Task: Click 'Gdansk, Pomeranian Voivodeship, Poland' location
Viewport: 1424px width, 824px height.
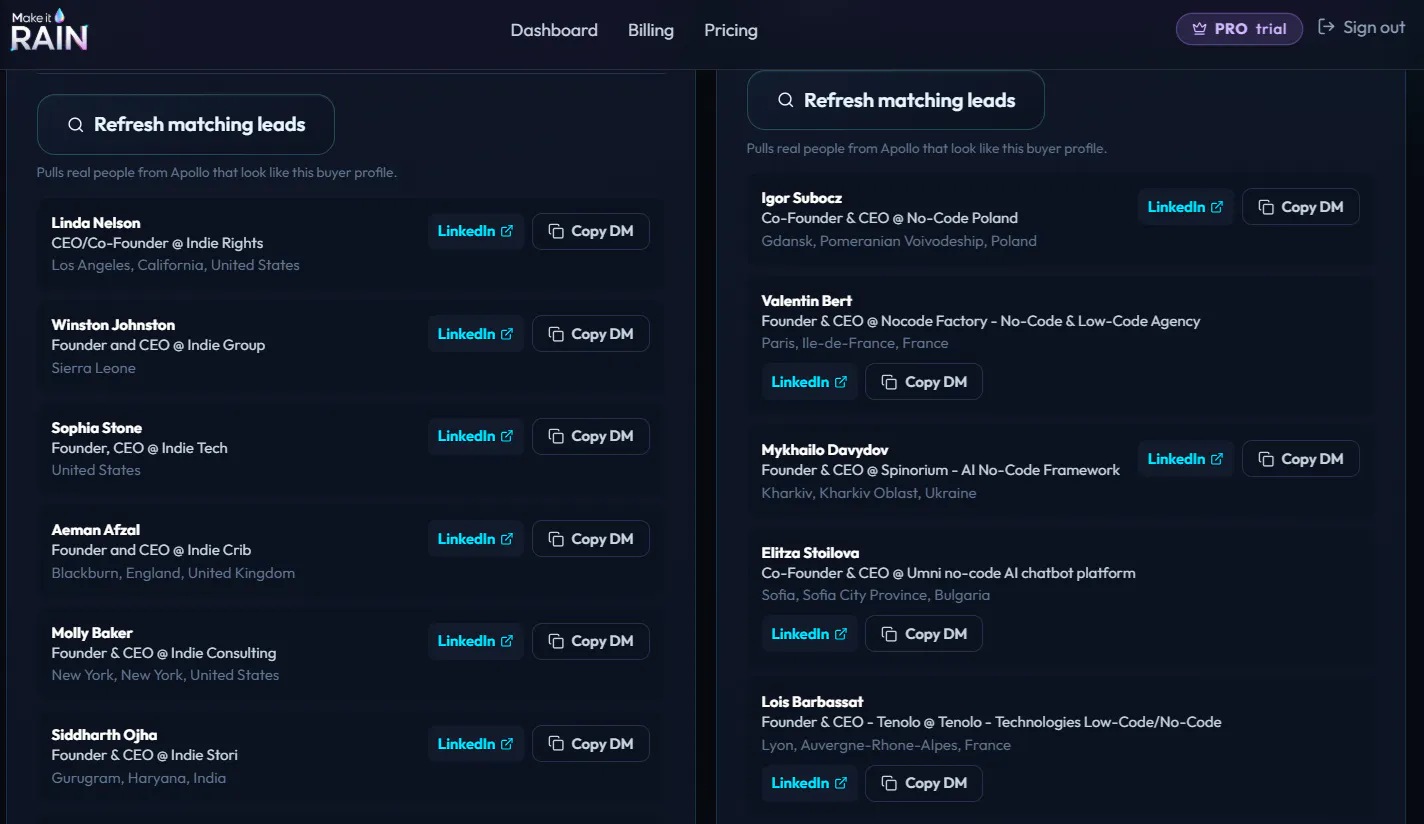Action: pos(899,241)
